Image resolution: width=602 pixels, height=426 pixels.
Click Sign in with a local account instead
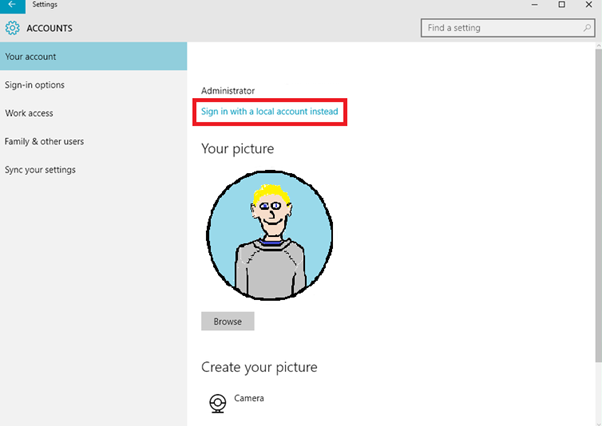pos(270,111)
